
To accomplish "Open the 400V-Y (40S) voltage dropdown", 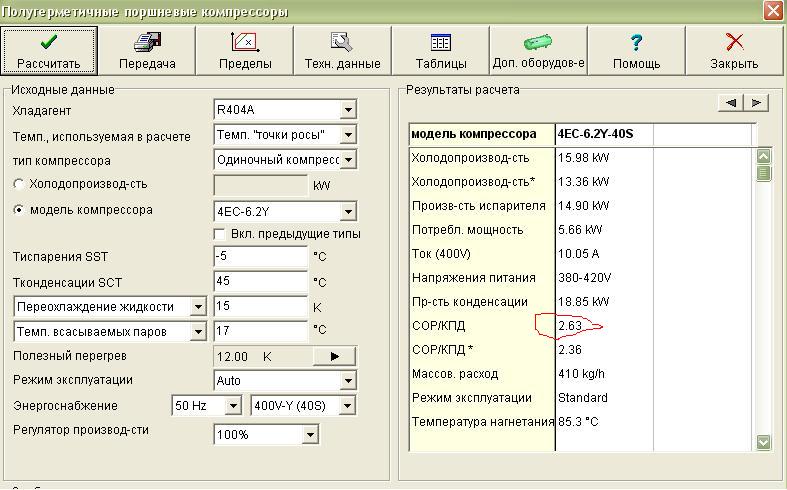I will click(347, 406).
